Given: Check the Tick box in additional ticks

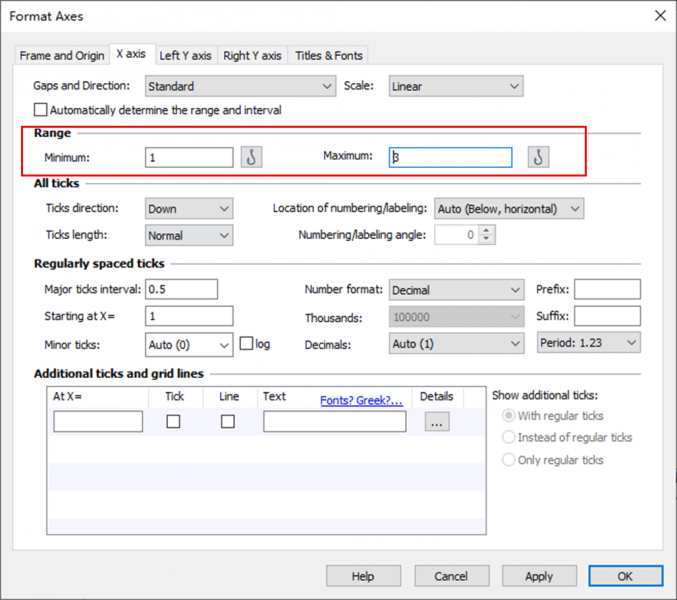Looking at the screenshot, I should pyautogui.click(x=174, y=422).
